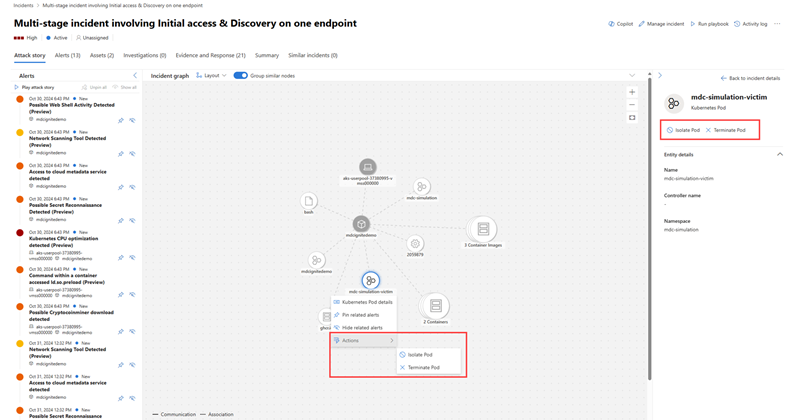Open Kubernetes CPU optimization detected alert
This screenshot has height=420, width=800.
64,242
